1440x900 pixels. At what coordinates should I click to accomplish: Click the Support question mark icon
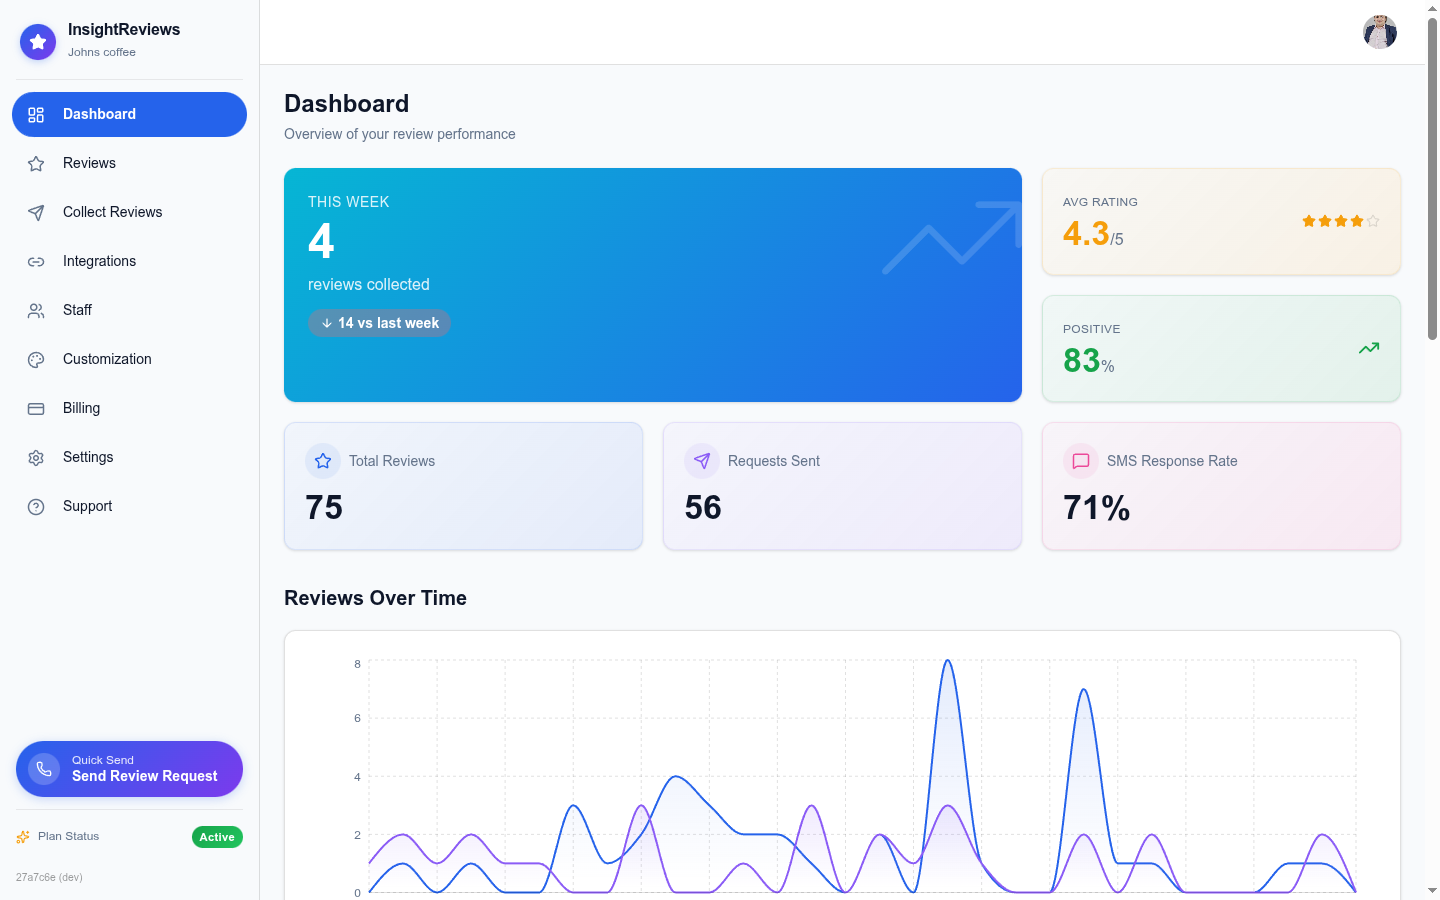tap(36, 506)
